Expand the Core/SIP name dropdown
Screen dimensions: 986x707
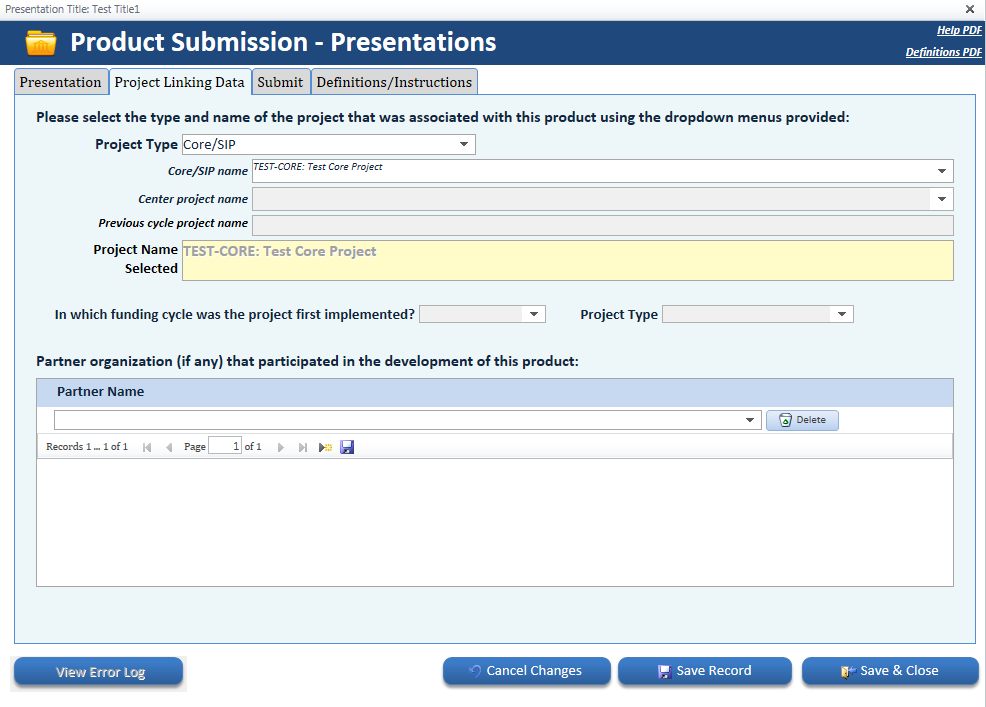(942, 171)
